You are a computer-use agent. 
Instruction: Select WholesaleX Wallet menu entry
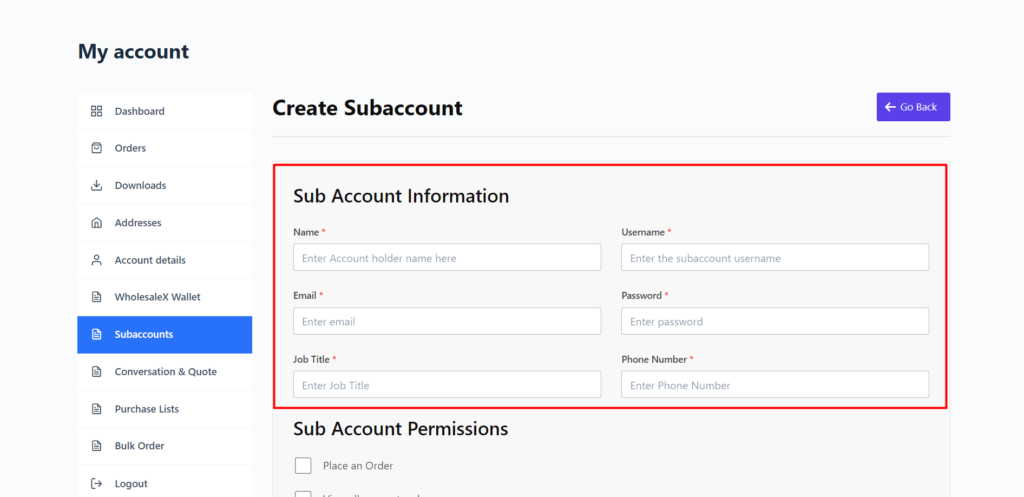(x=165, y=297)
